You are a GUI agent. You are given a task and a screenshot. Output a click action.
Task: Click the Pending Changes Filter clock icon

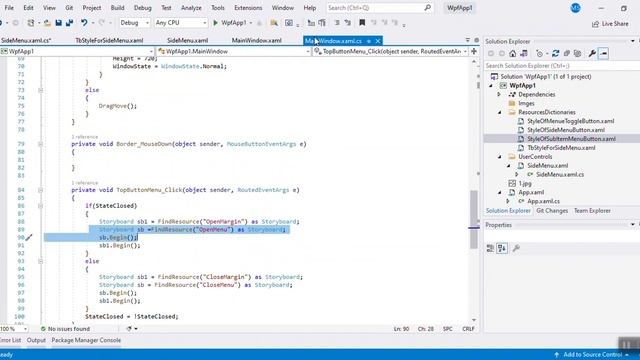pos(540,53)
